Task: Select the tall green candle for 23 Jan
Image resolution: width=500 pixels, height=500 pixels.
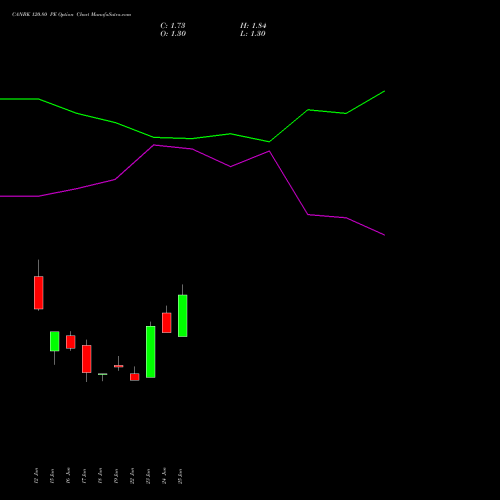Action: point(151,352)
